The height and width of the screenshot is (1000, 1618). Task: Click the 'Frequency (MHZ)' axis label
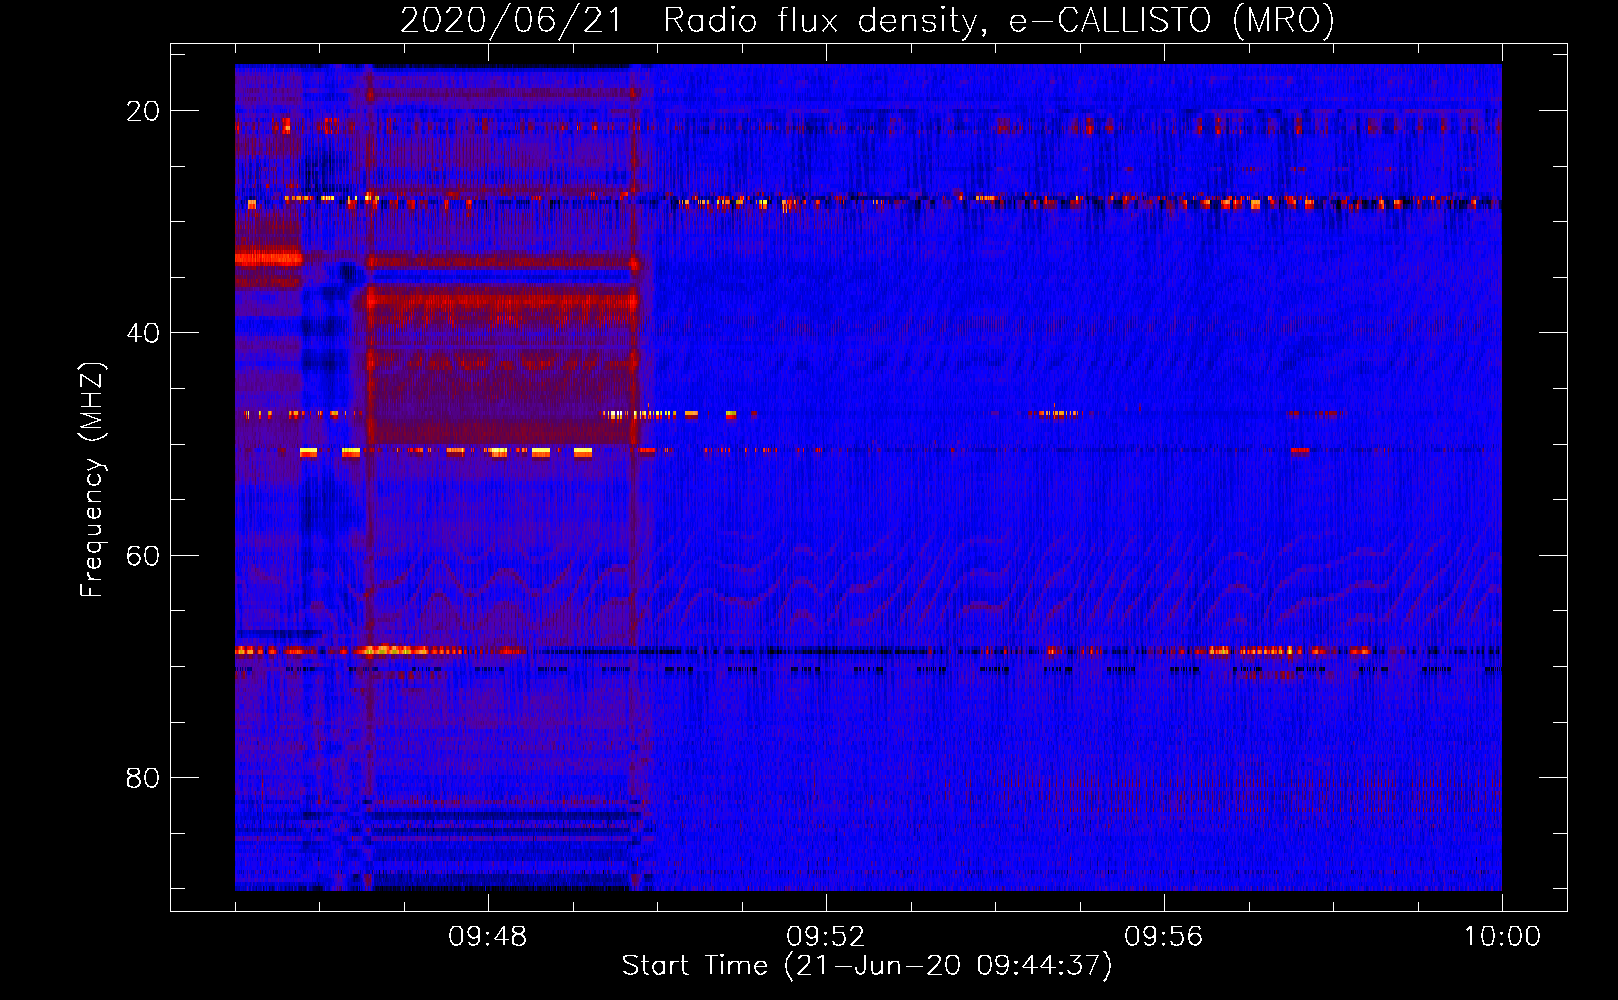tap(92, 480)
